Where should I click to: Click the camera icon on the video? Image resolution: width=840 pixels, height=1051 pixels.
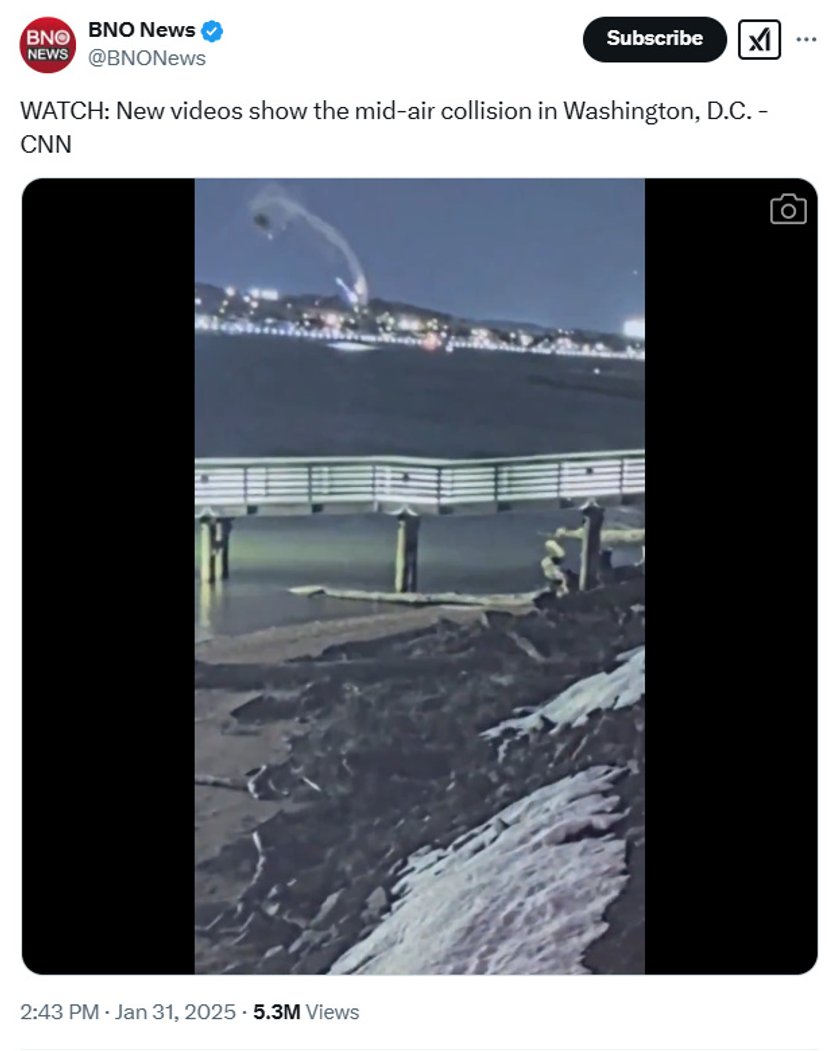[x=788, y=209]
